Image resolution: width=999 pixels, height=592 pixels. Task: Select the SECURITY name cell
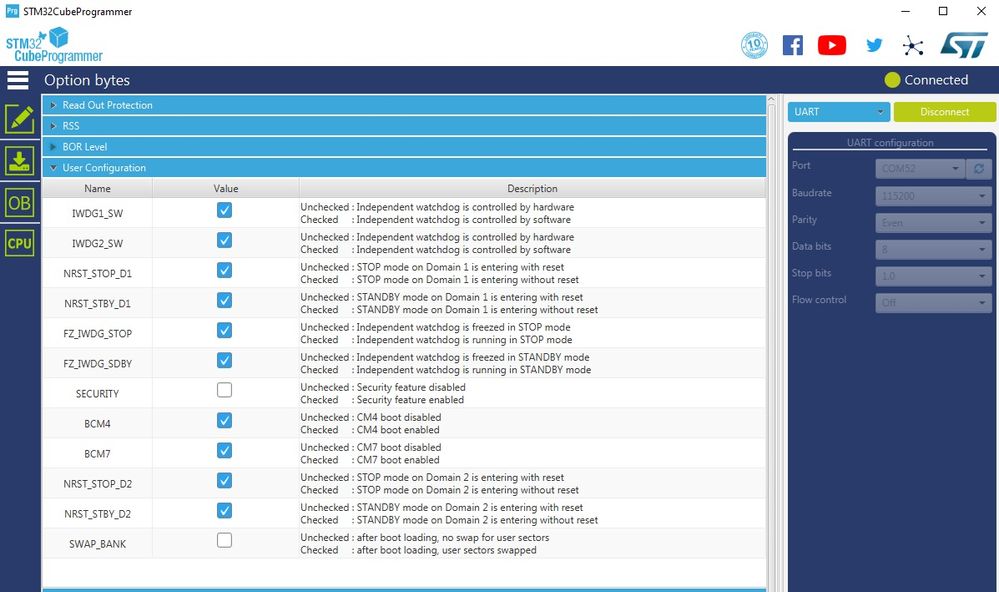pyautogui.click(x=97, y=393)
